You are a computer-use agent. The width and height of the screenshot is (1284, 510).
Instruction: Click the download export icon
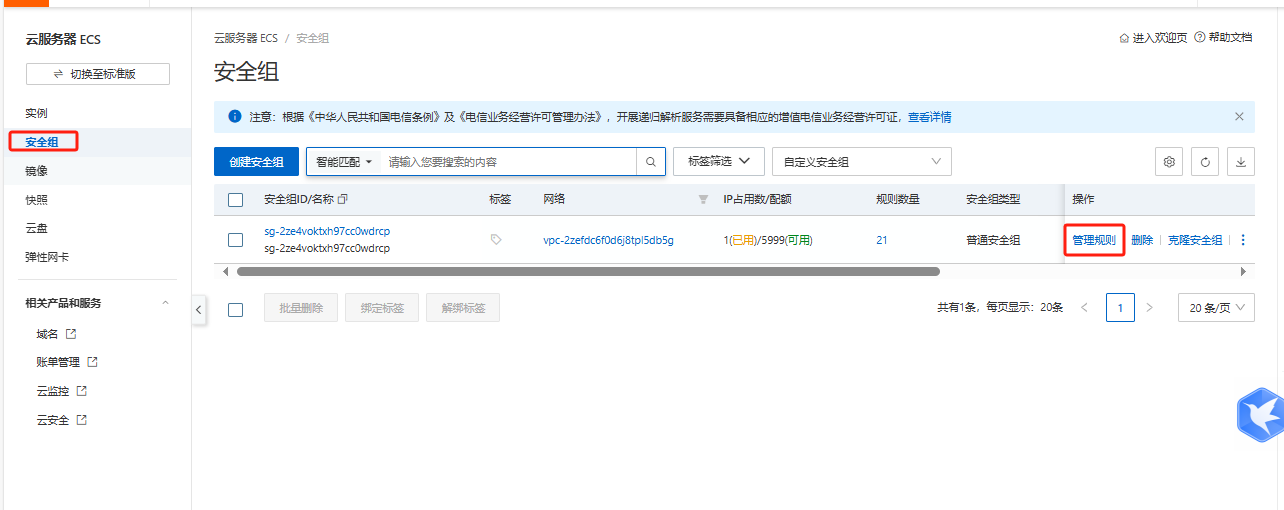1241,162
